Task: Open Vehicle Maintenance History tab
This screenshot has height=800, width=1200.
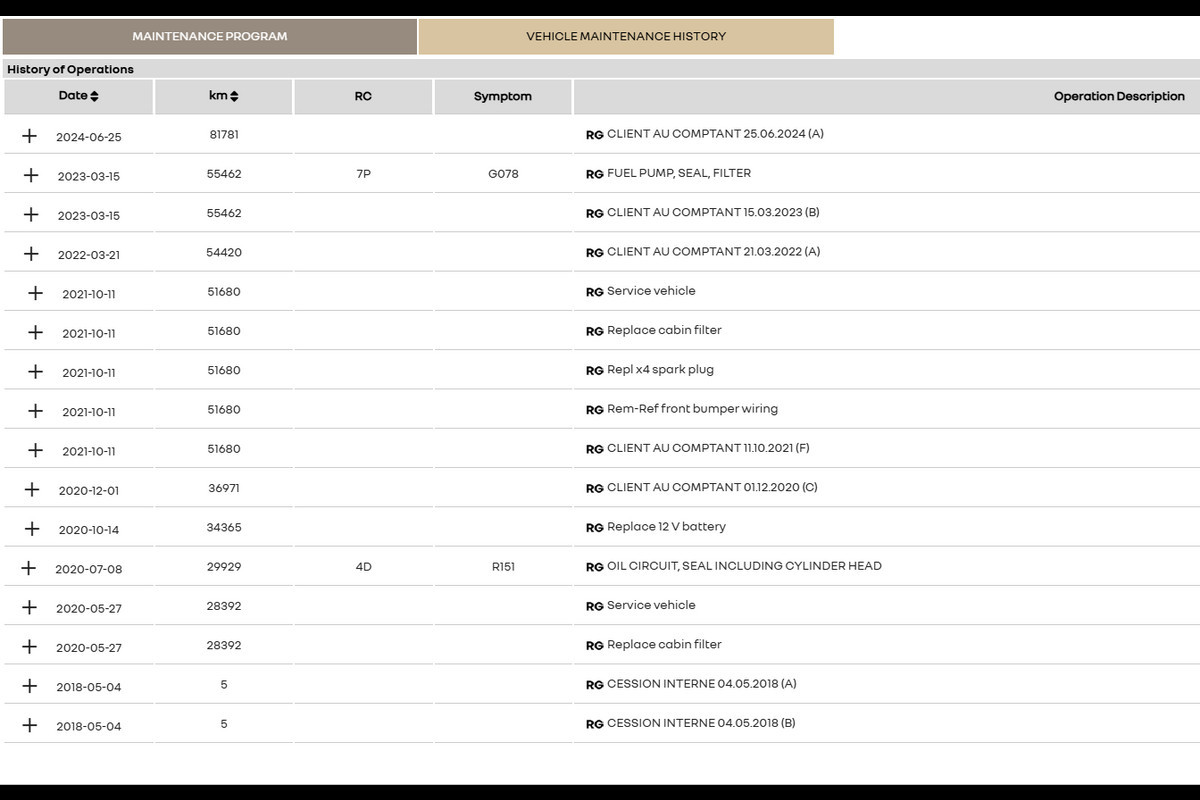Action: [x=626, y=36]
